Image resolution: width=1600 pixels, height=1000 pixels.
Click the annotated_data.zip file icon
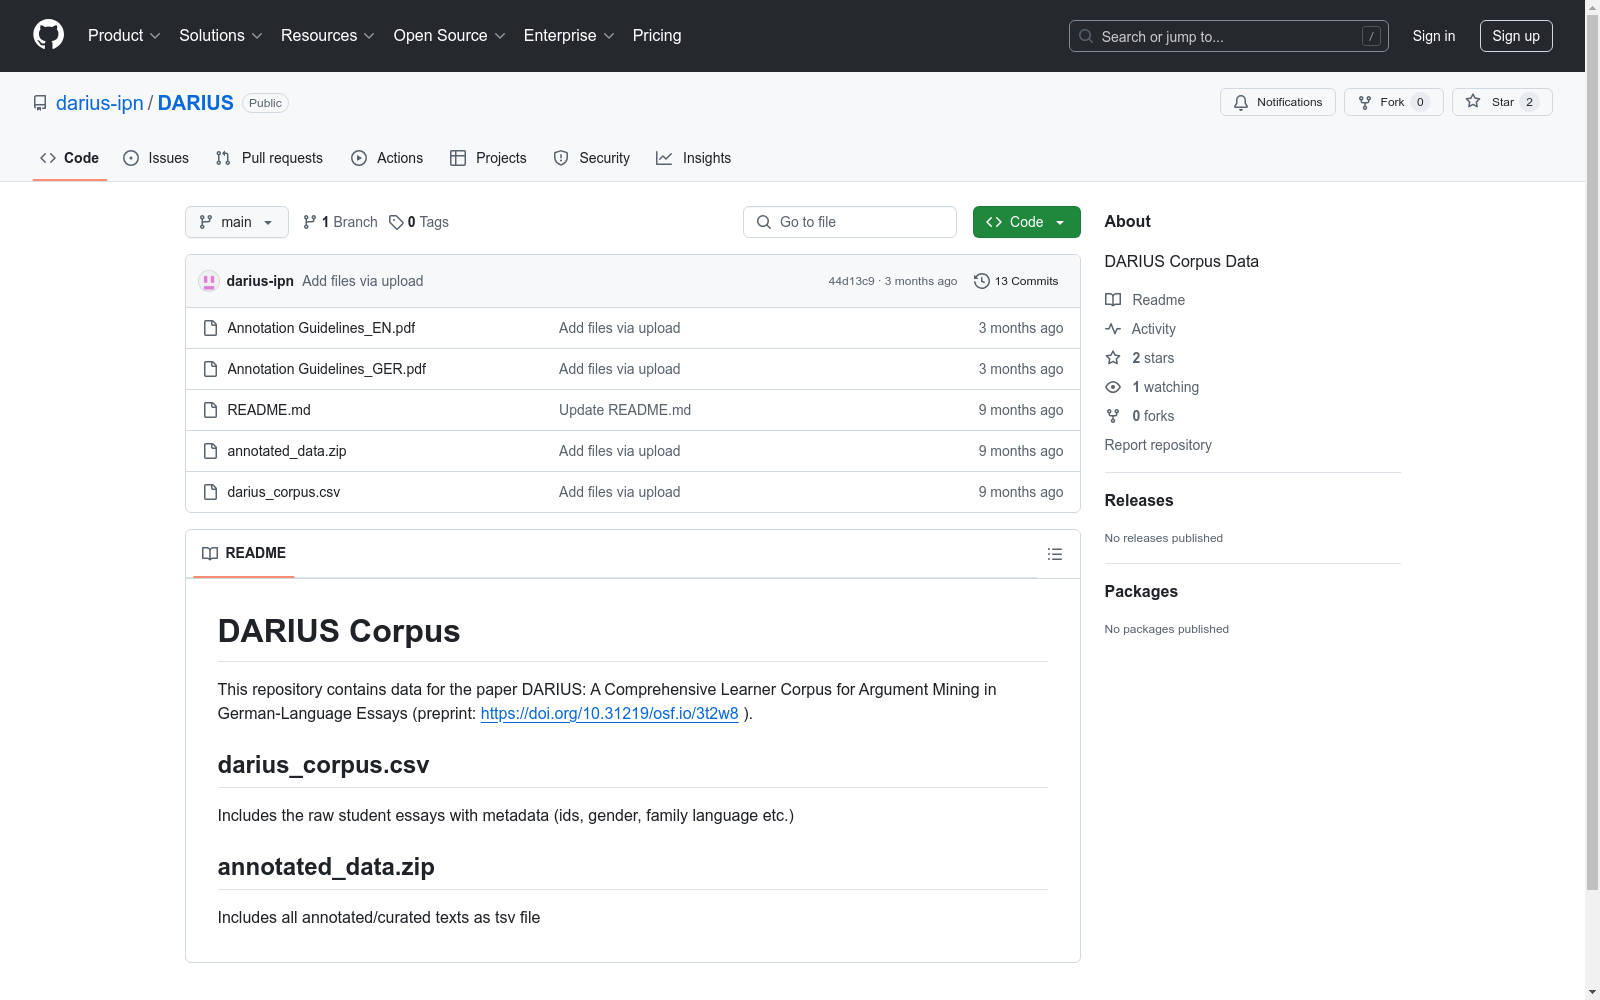(x=210, y=451)
